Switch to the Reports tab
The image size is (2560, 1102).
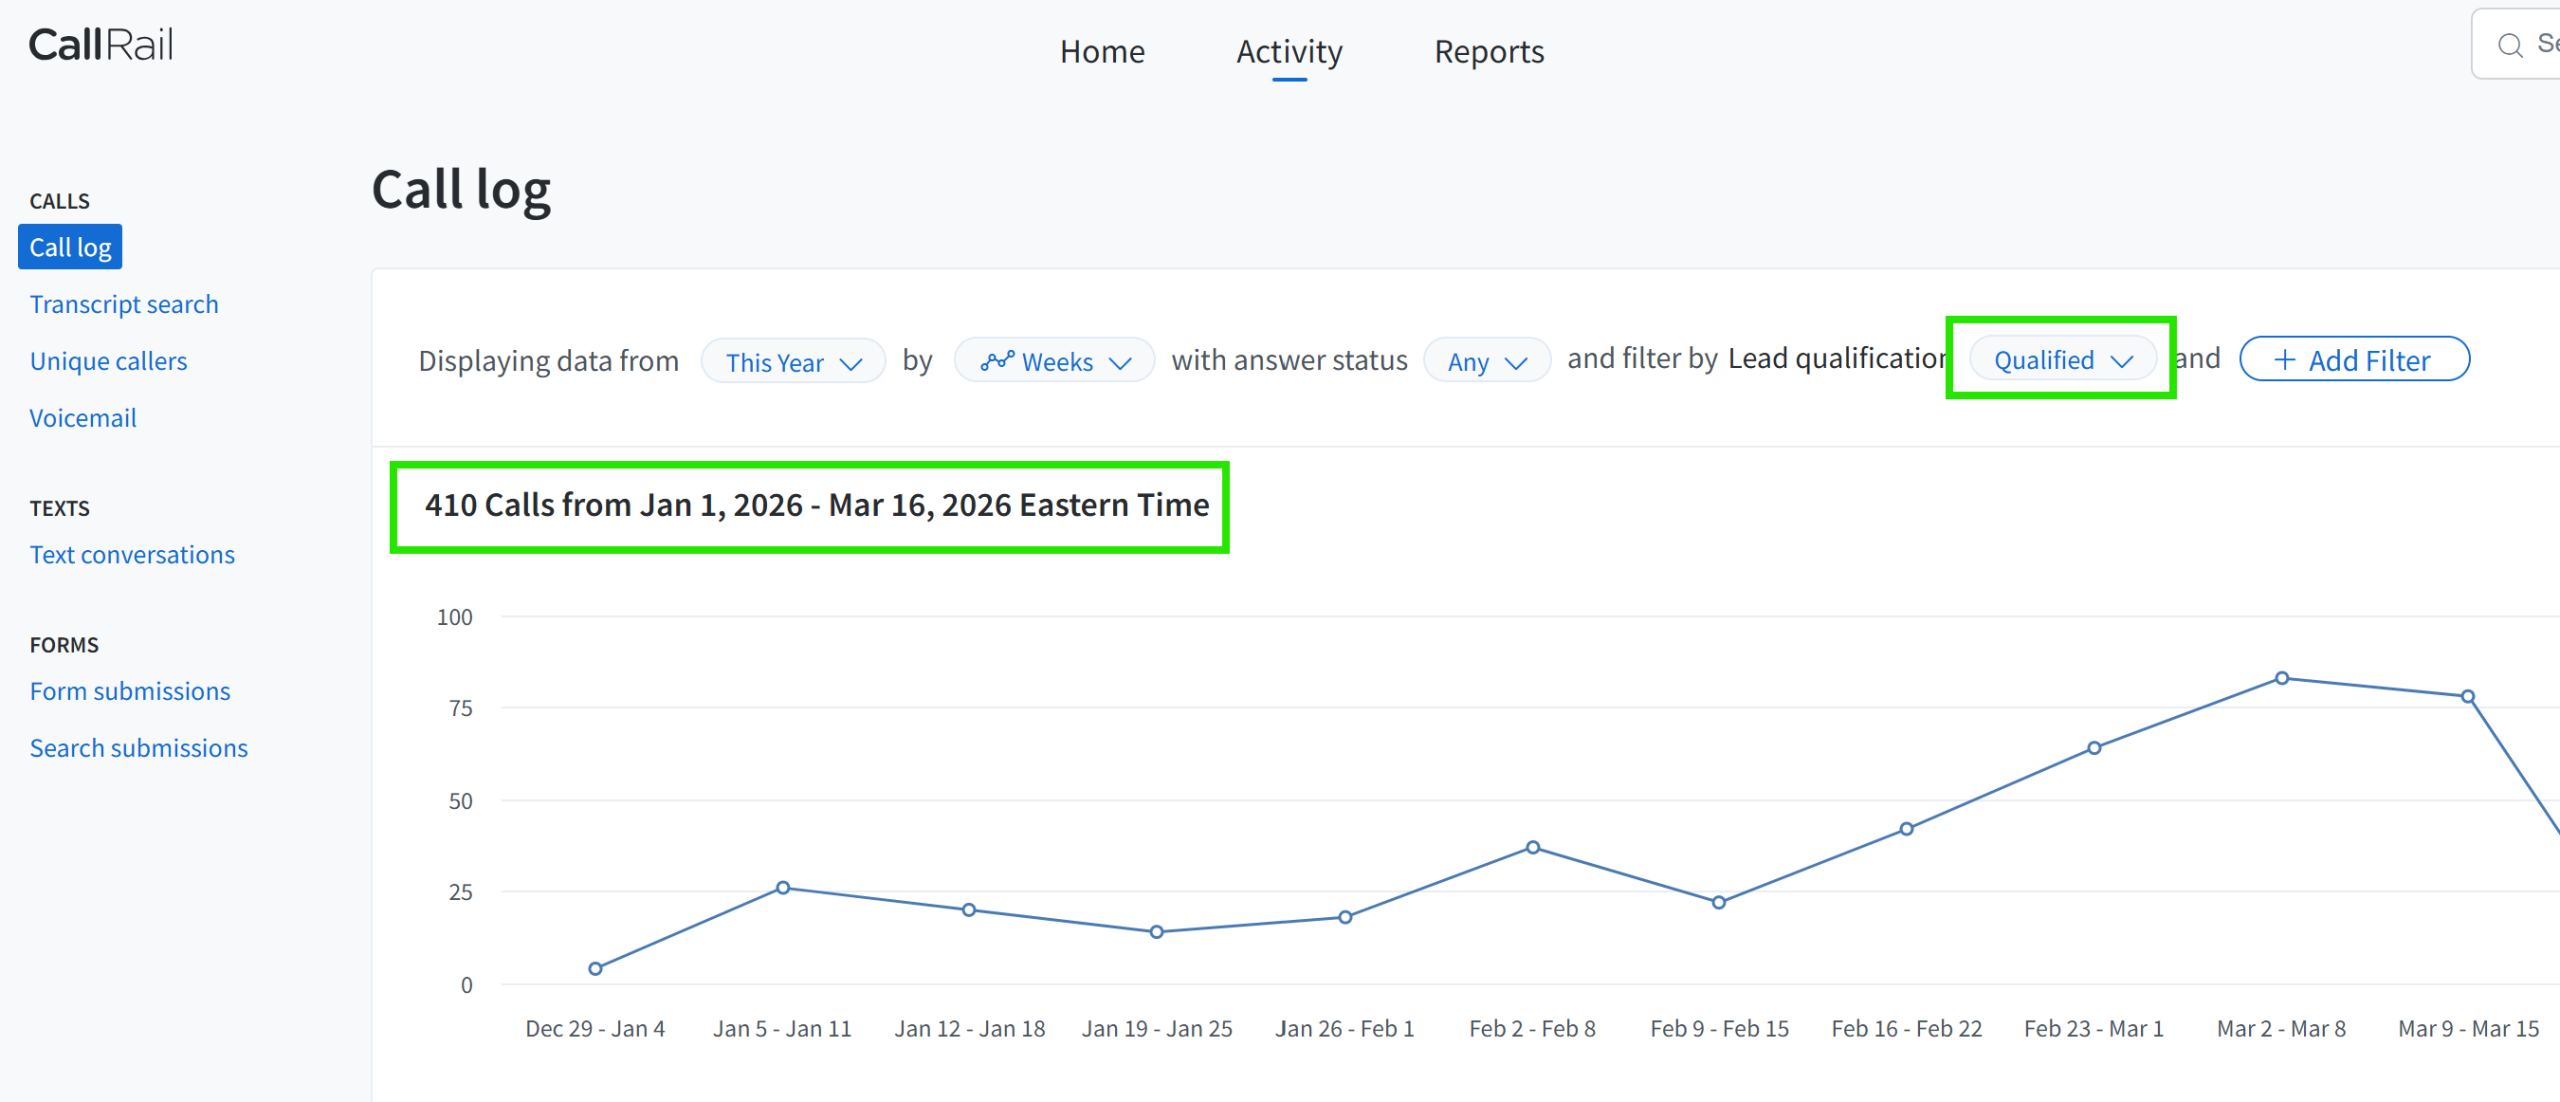point(1488,52)
